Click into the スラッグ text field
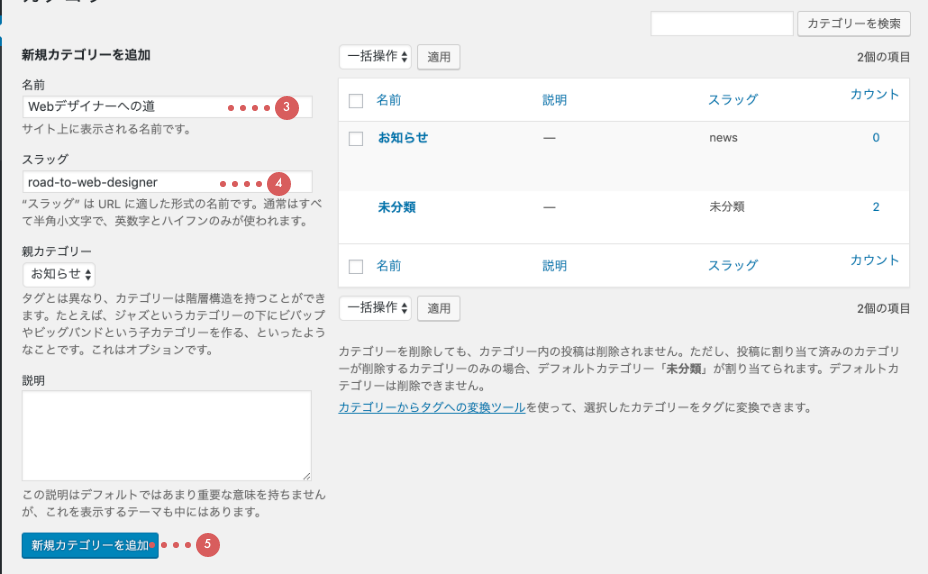This screenshot has width=928, height=574. point(120,183)
